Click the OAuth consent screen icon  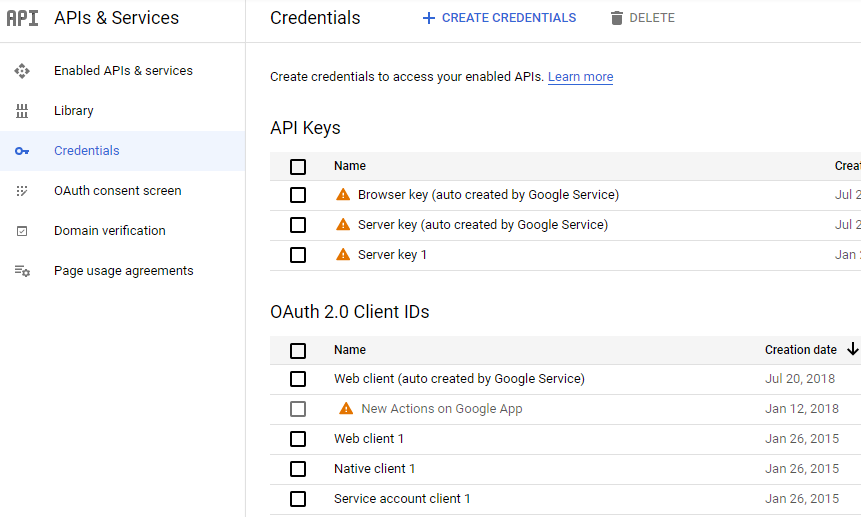coord(22,191)
